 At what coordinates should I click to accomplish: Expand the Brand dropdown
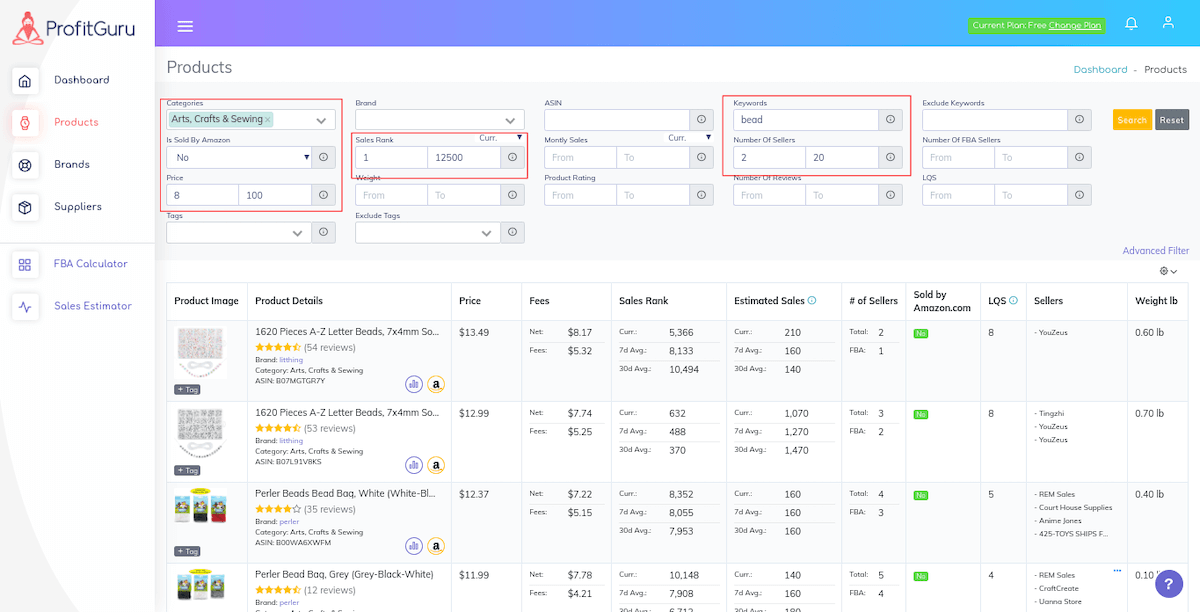click(510, 120)
